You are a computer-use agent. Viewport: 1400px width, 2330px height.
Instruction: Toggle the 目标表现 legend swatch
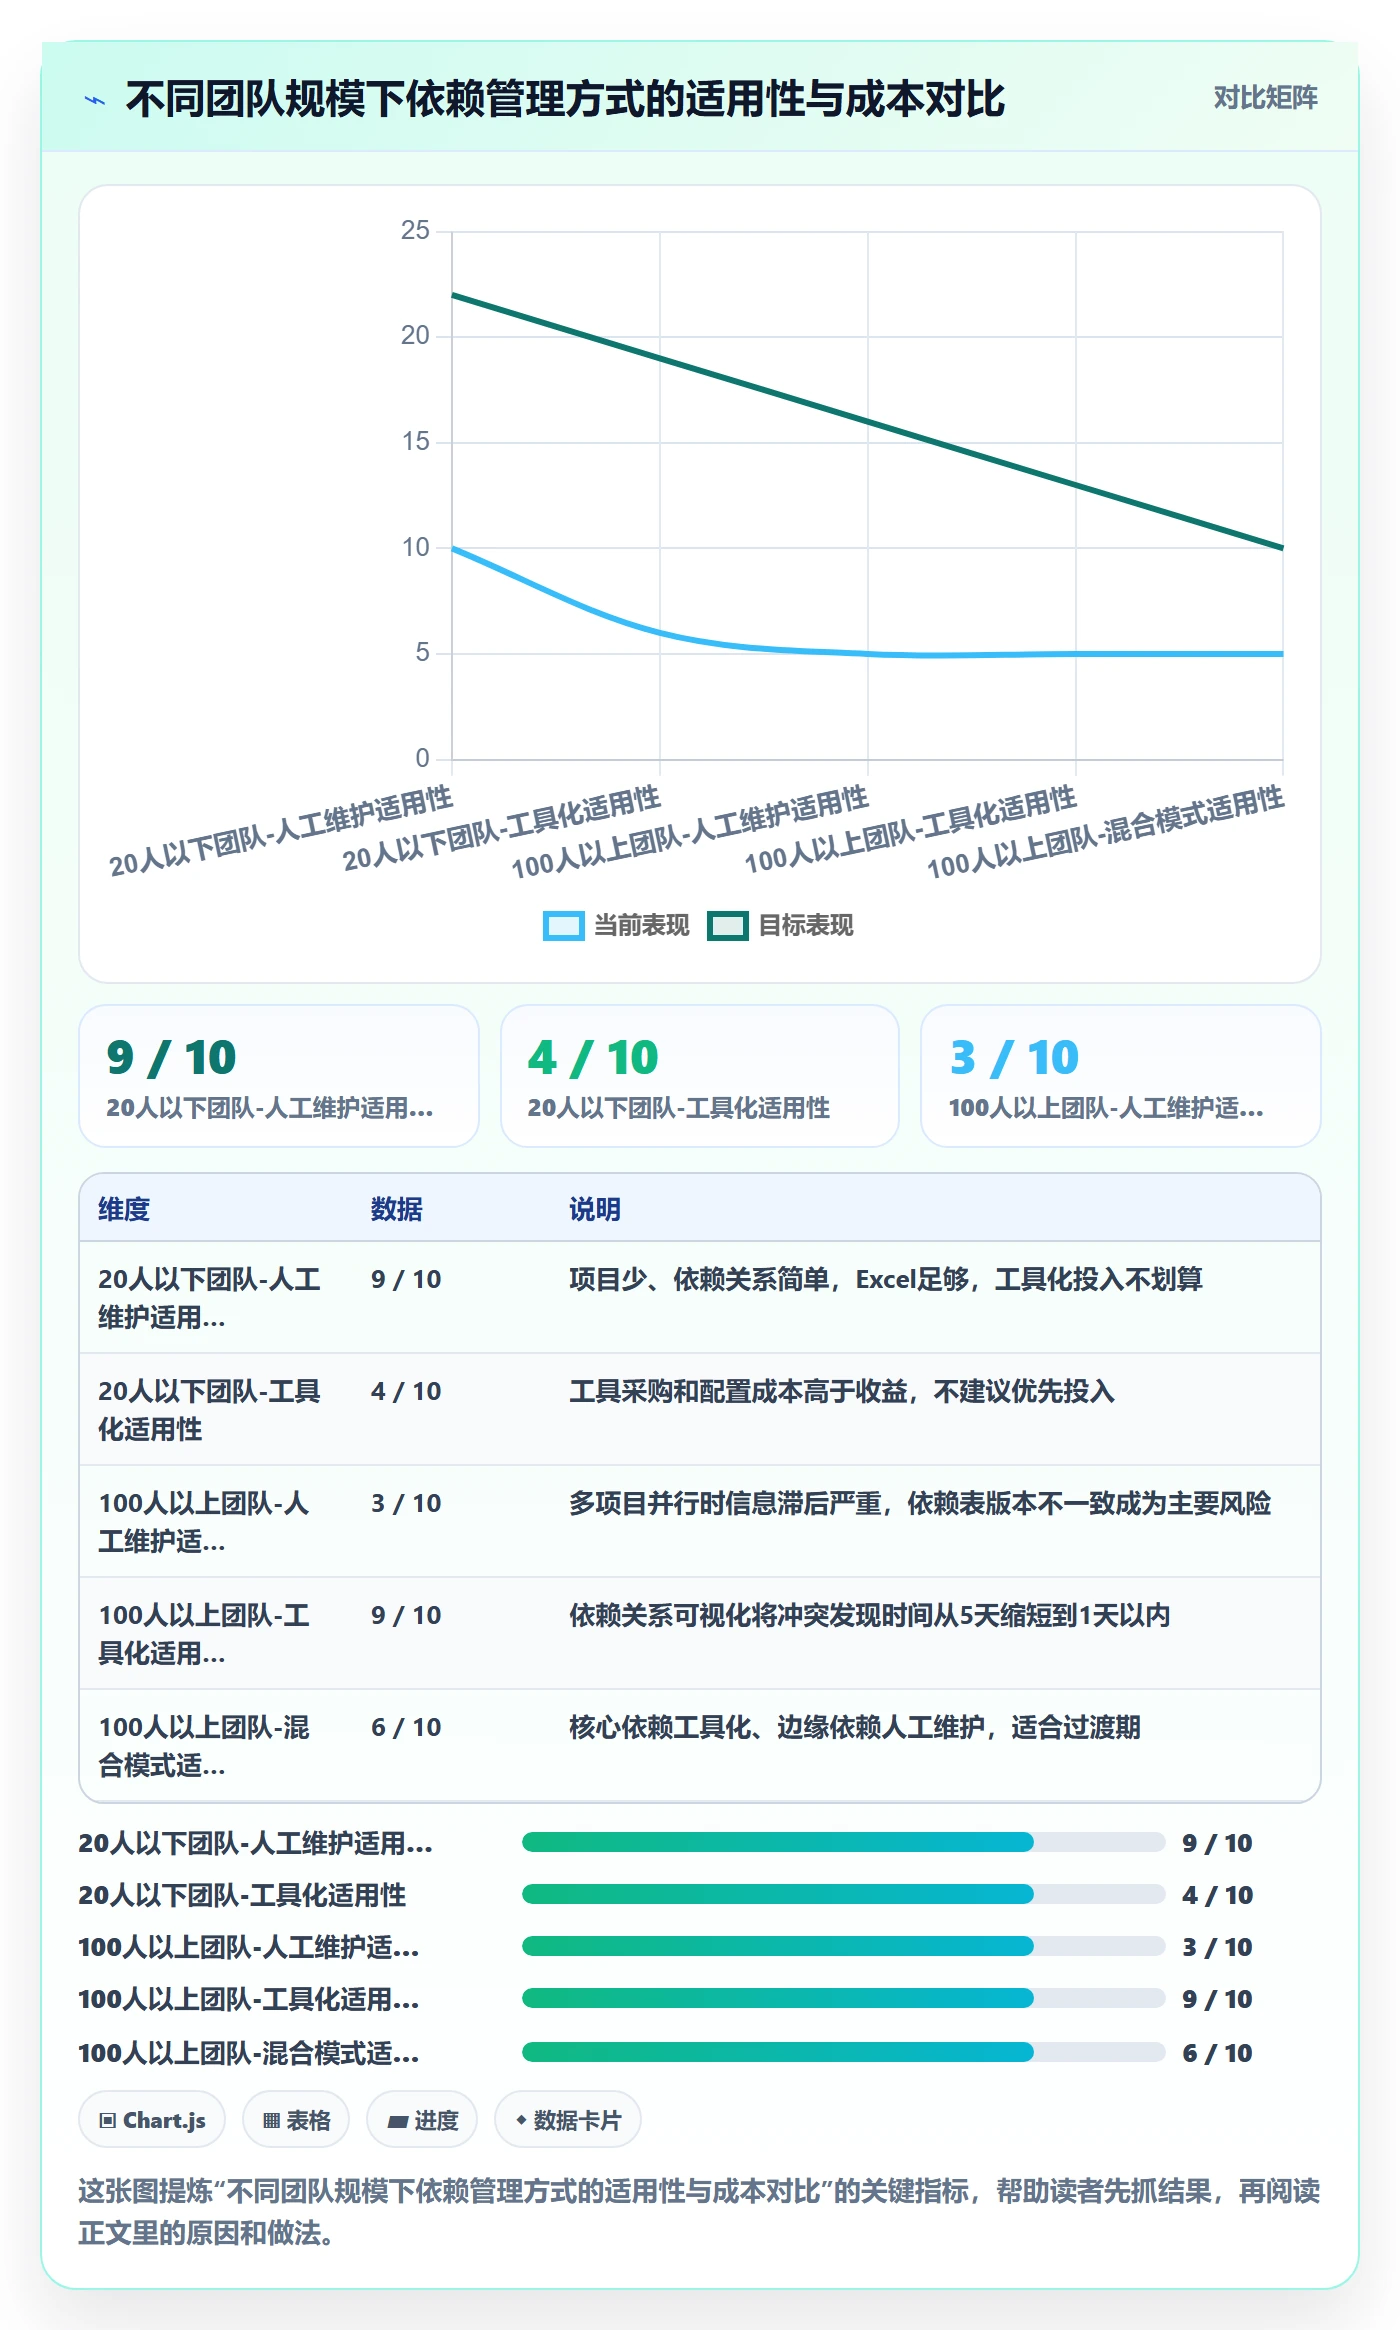click(x=728, y=926)
